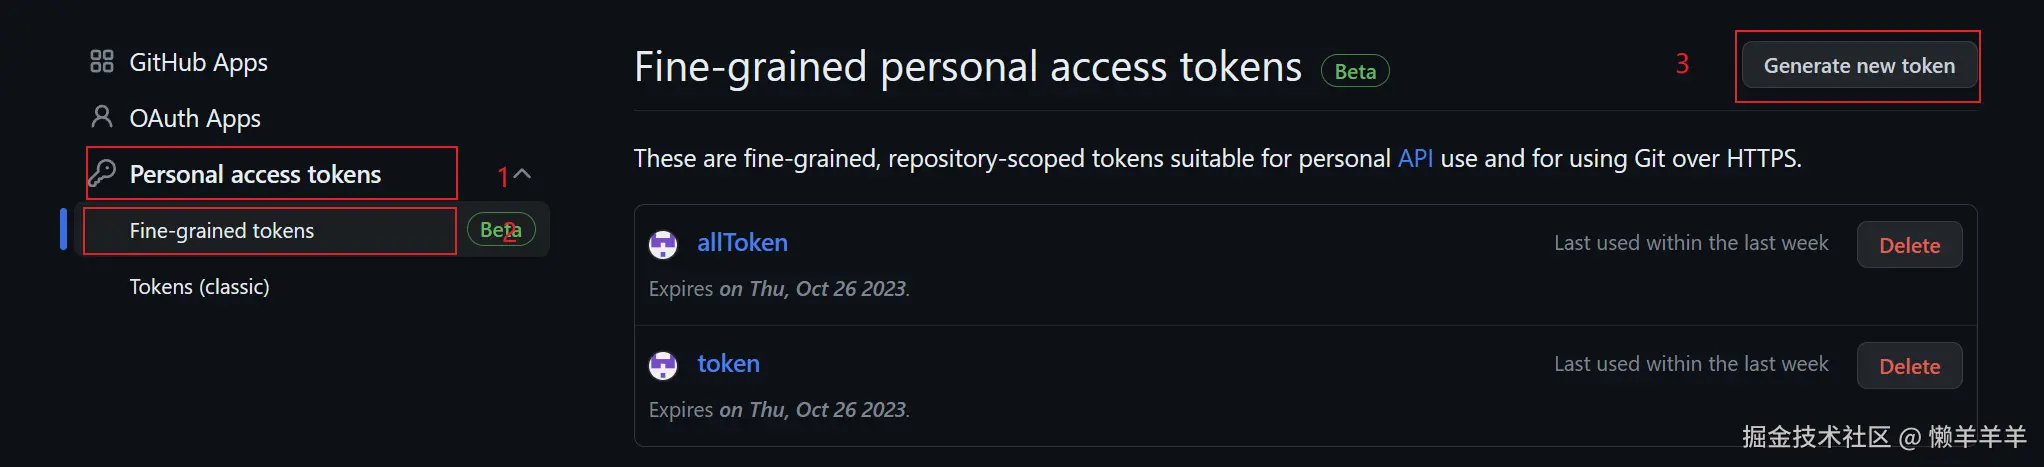
Task: Click the OAuth Apps person icon
Action: (101, 117)
